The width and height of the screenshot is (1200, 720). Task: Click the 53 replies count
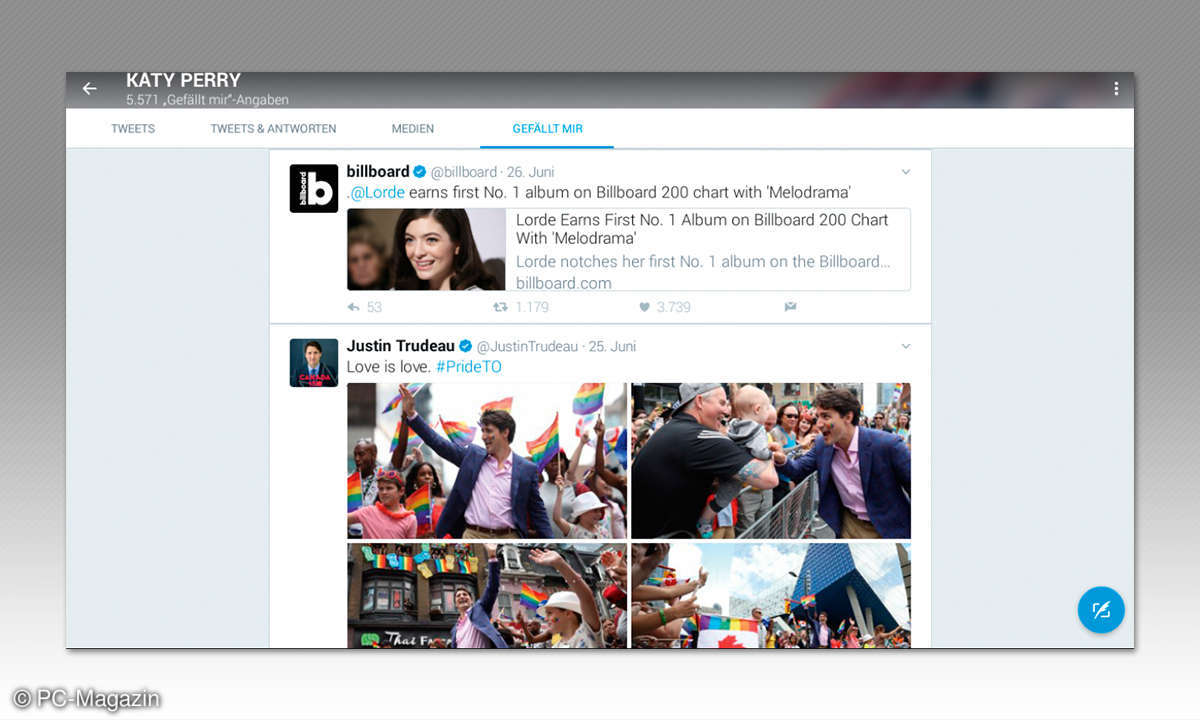point(374,307)
